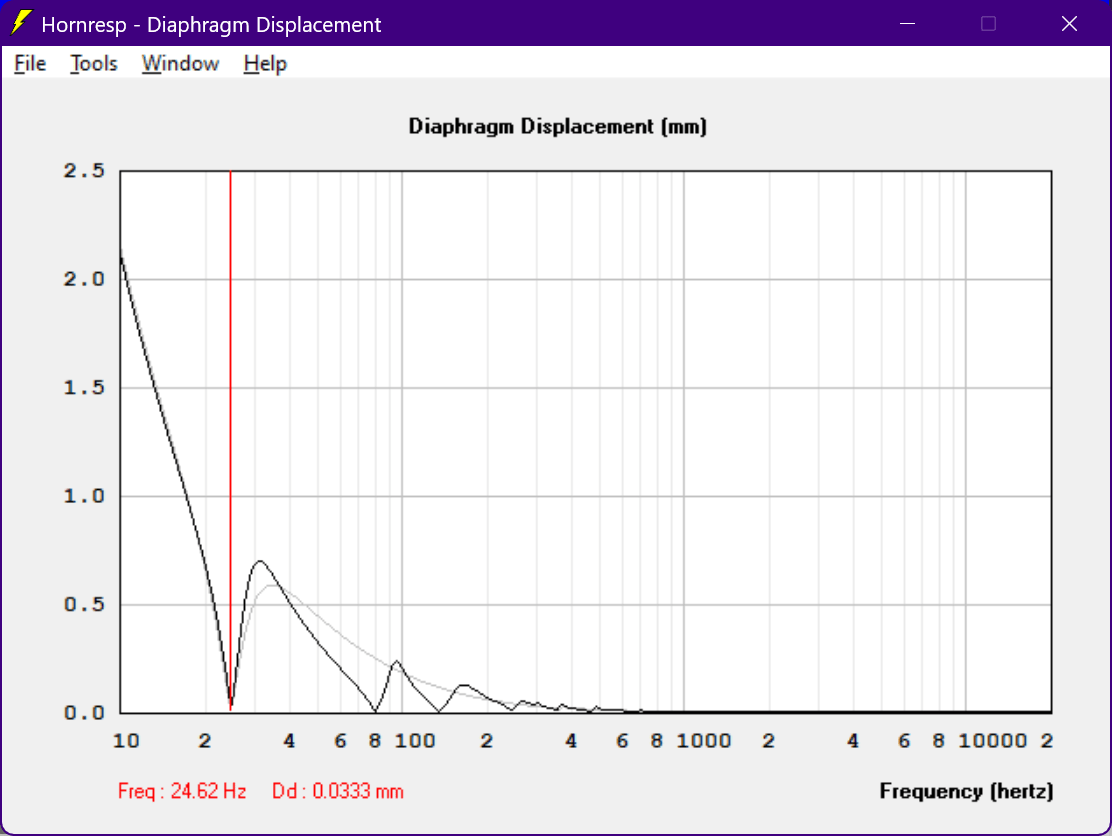Image resolution: width=1112 pixels, height=836 pixels.
Task: Open the Window menu
Action: click(180, 64)
